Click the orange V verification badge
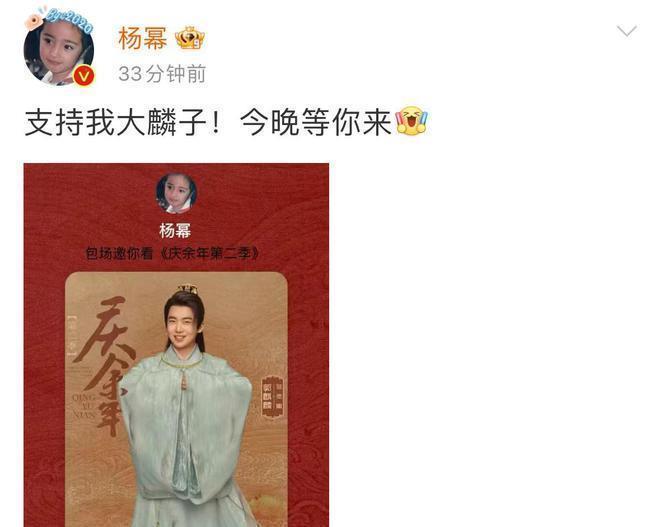This screenshot has height=527, width=660. tap(84, 76)
